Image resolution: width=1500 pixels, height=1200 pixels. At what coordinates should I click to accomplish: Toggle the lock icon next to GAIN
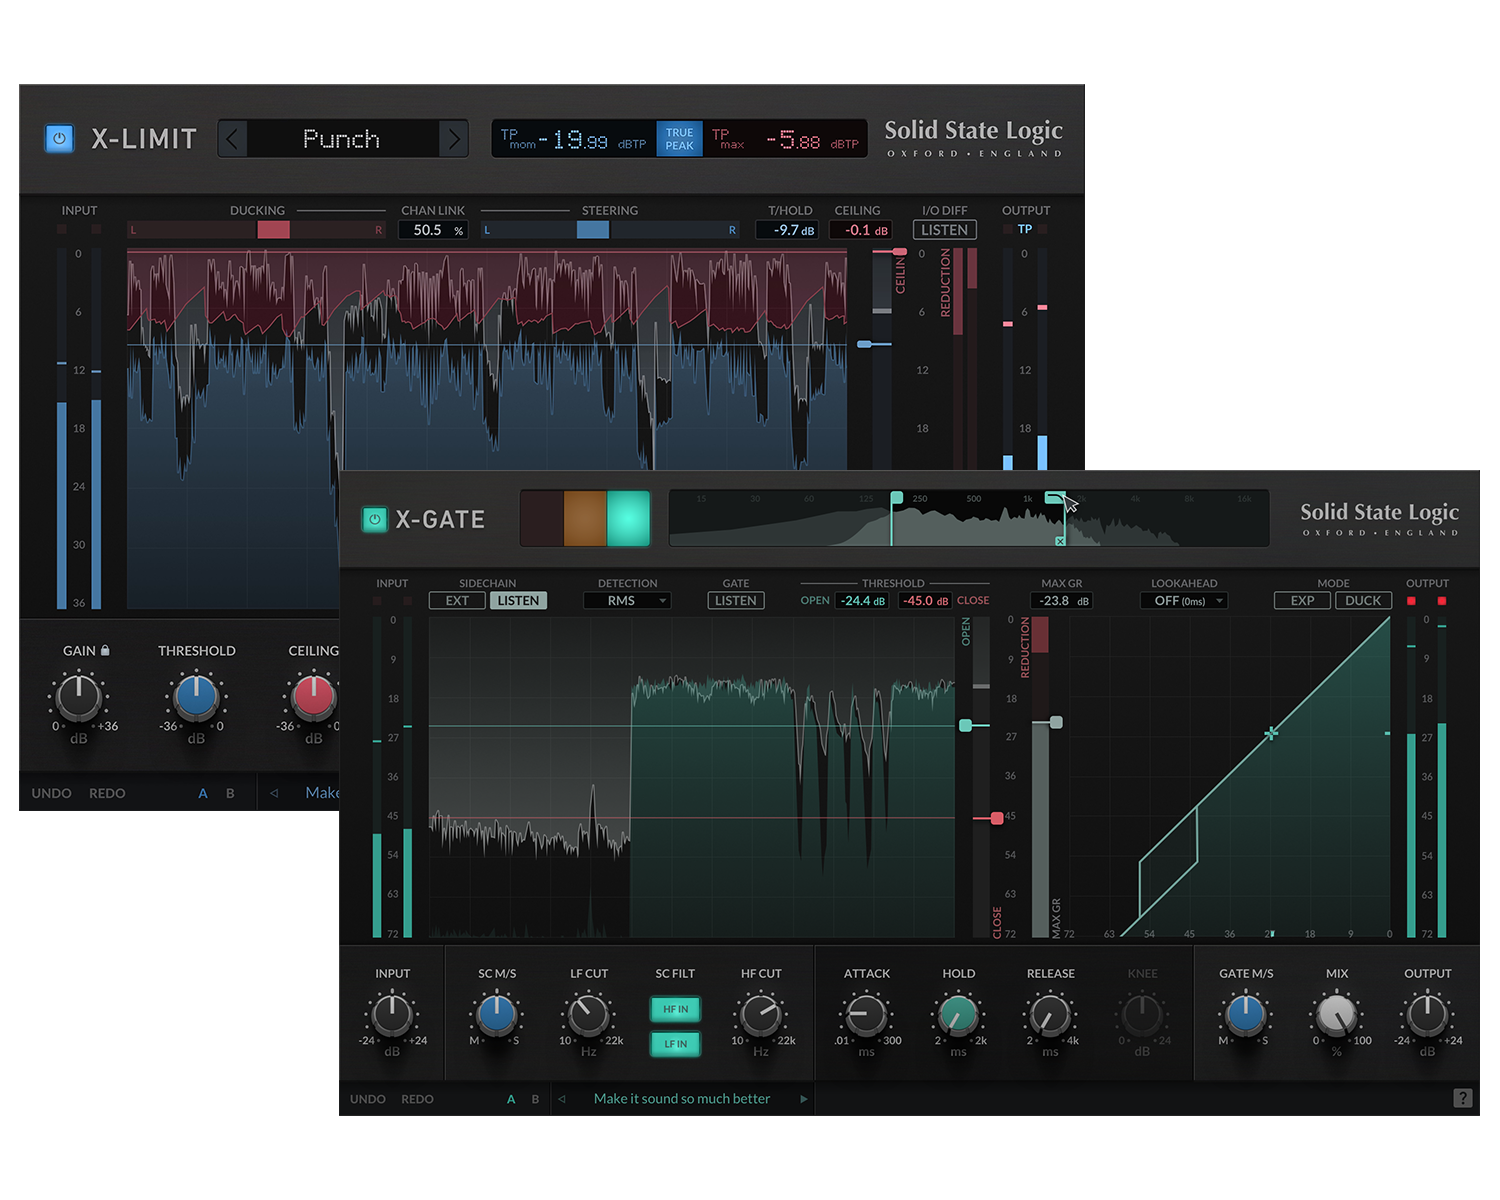pos(105,650)
